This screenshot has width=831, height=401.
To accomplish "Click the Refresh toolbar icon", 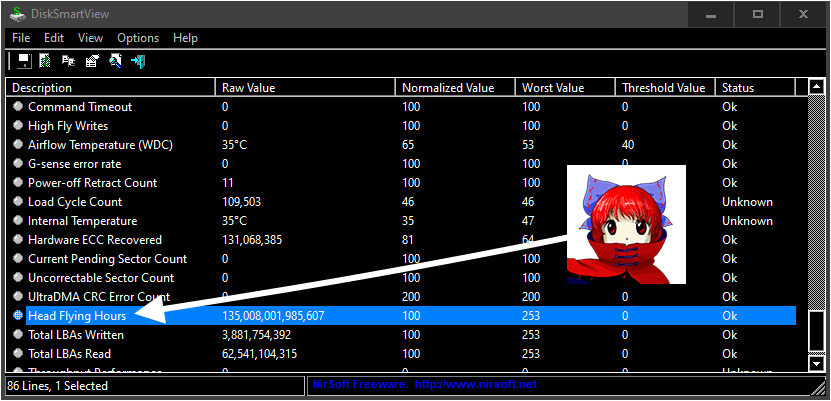I will click(x=46, y=62).
